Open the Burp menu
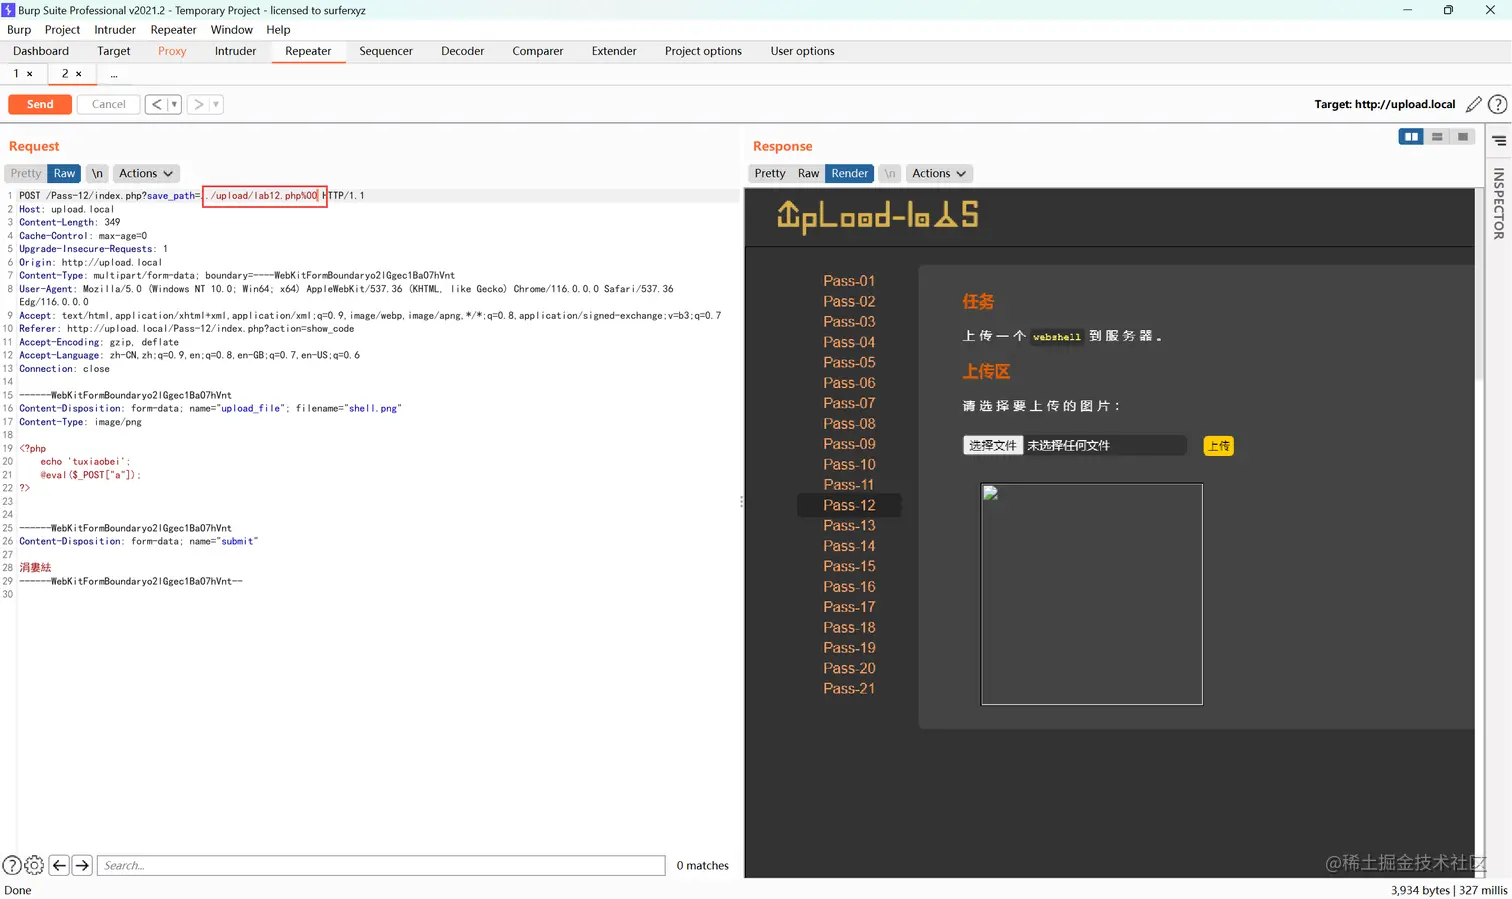 (19, 30)
